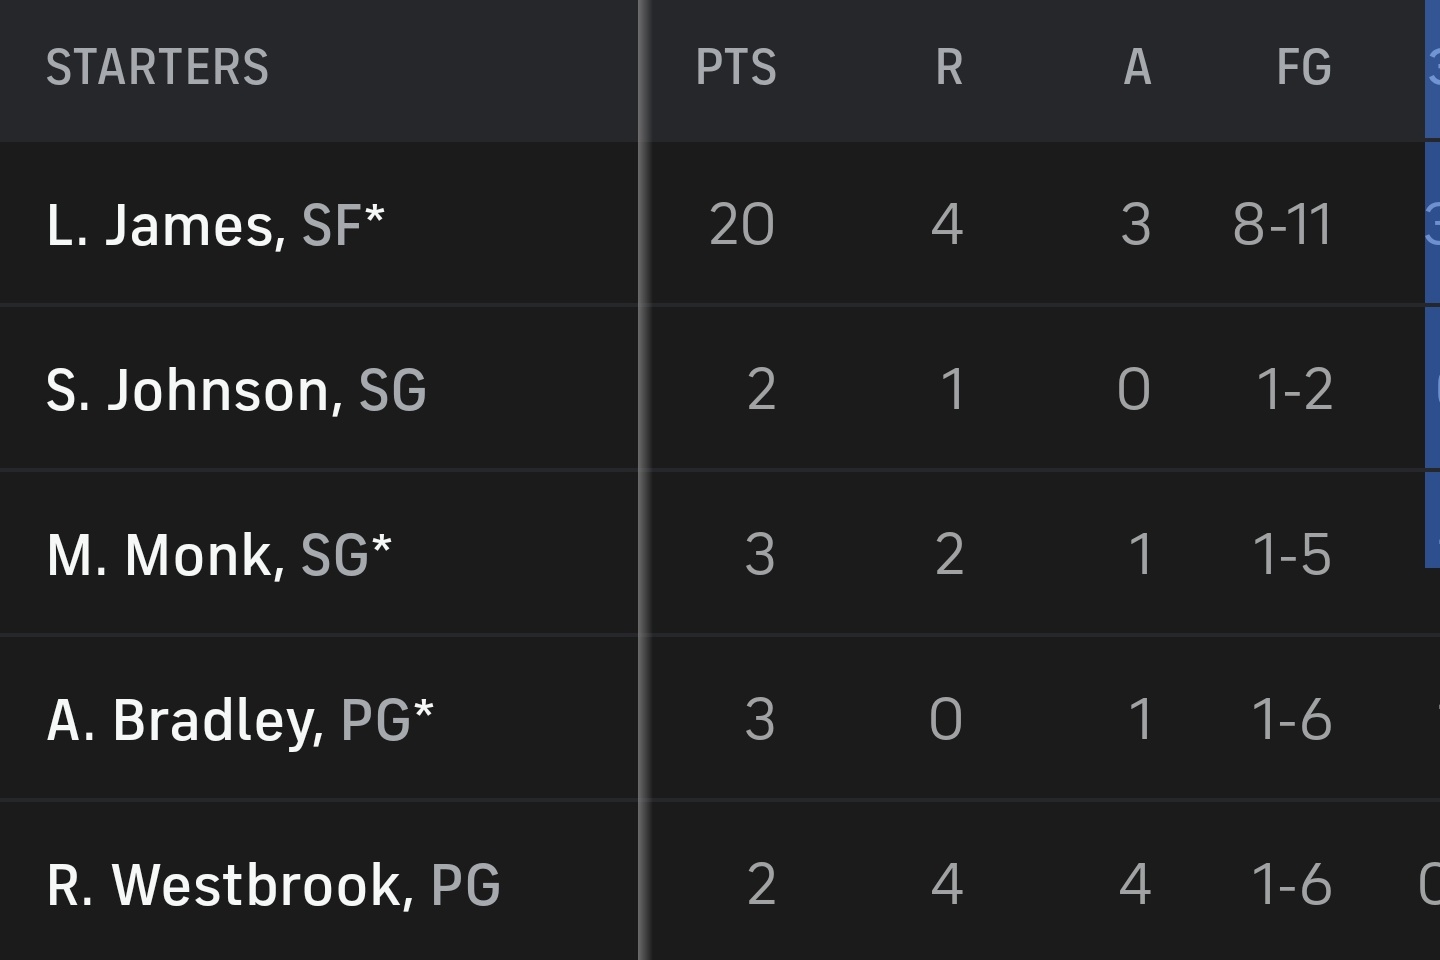Select L. James' 20 points cell
Image resolution: width=1440 pixels, height=960 pixels.
741,224
